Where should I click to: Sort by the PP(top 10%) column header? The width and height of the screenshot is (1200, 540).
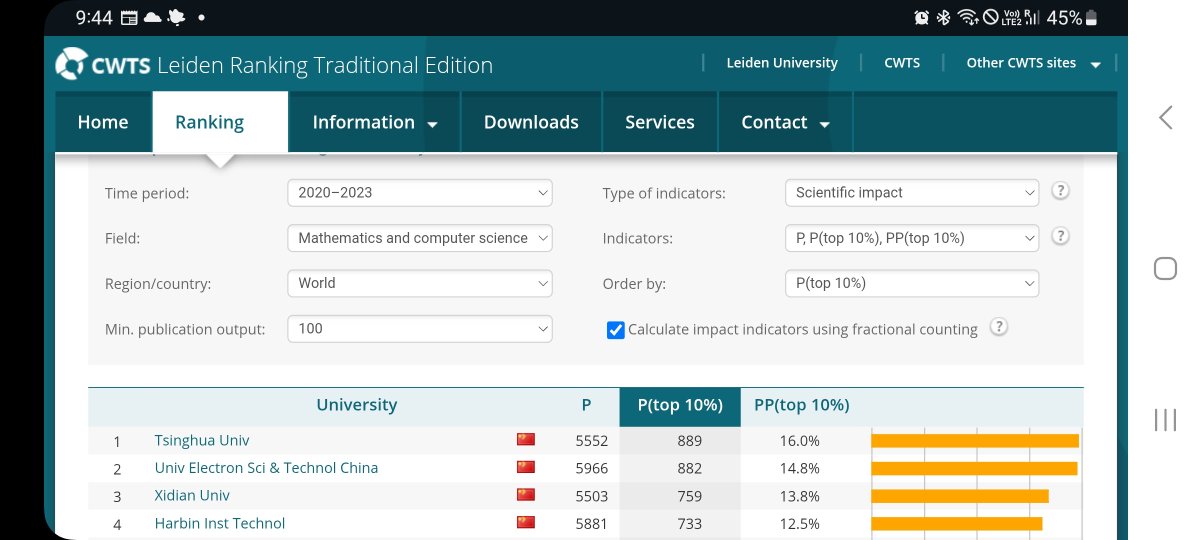click(802, 405)
